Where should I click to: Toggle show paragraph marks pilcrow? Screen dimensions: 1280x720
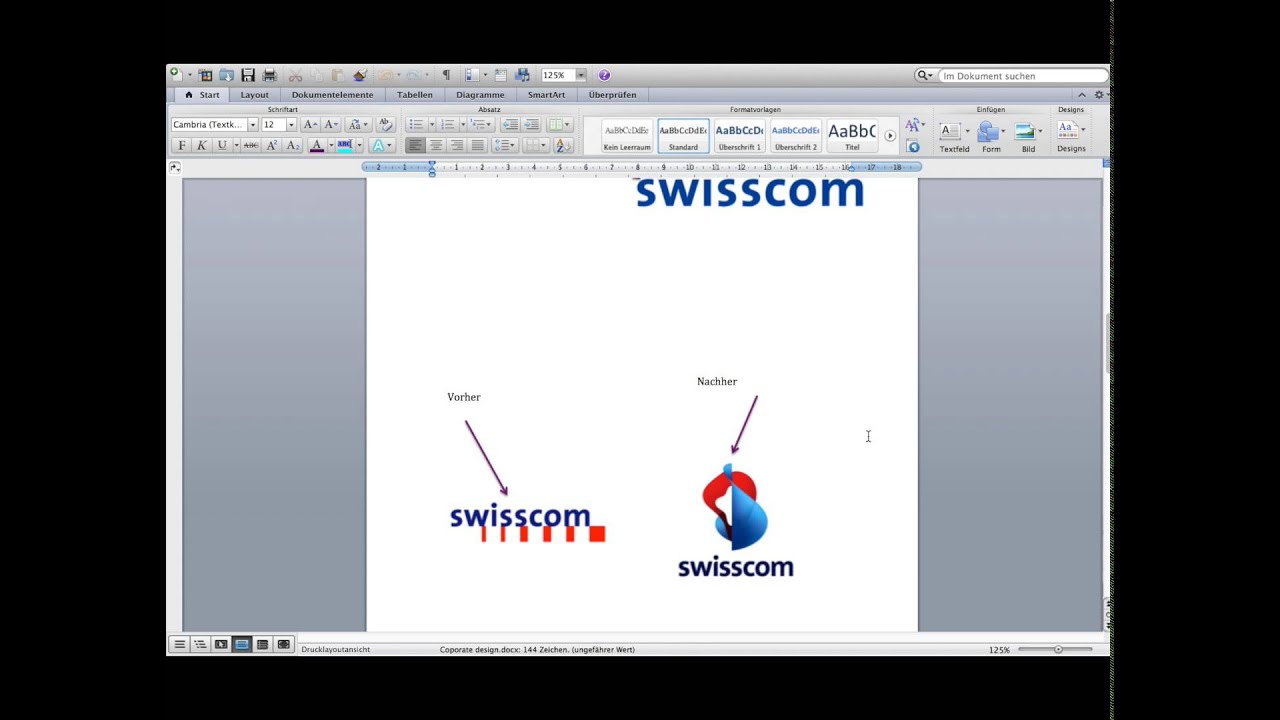tap(446, 75)
